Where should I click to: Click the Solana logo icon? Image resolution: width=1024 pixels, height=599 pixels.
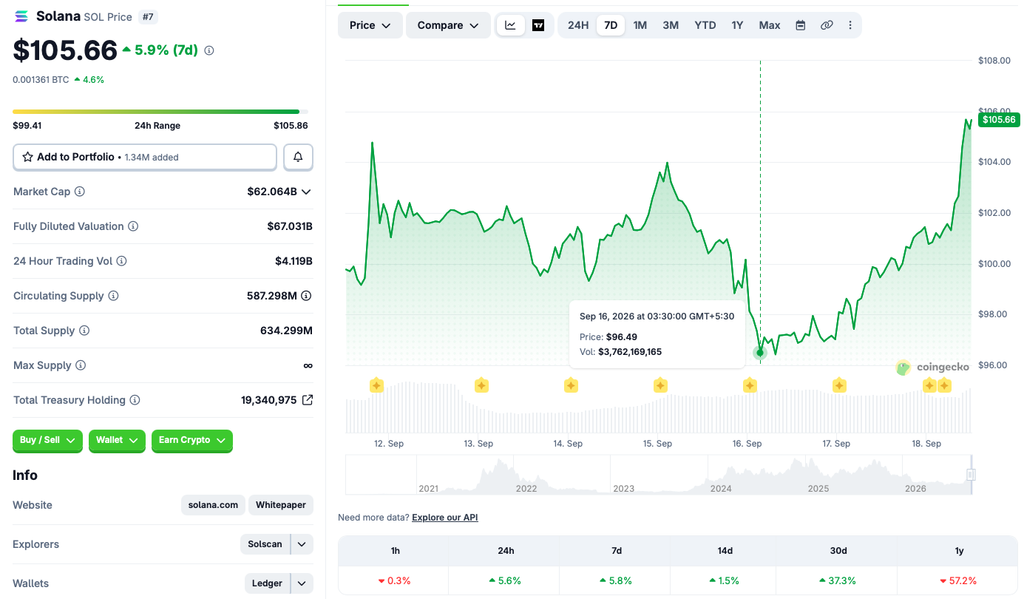pyautogui.click(x=21, y=17)
